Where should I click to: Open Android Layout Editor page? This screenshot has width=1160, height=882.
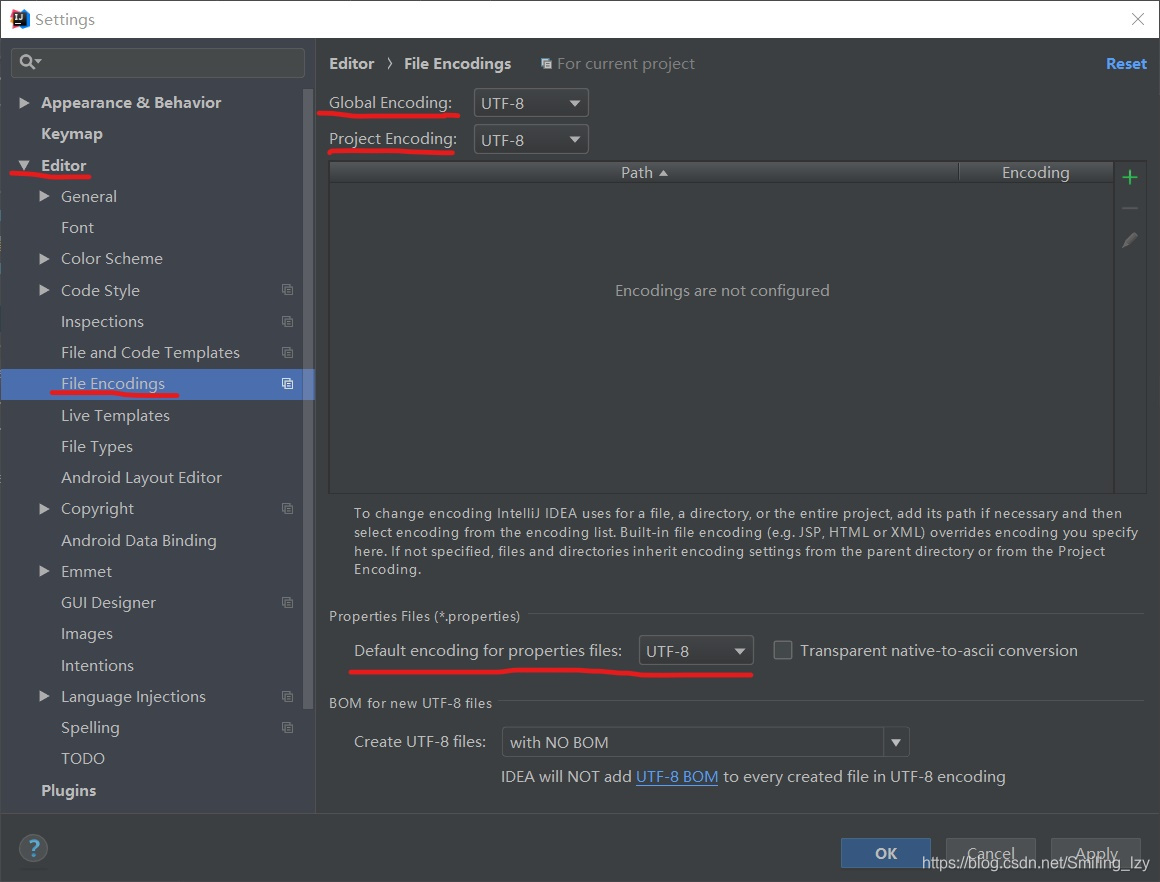(141, 477)
